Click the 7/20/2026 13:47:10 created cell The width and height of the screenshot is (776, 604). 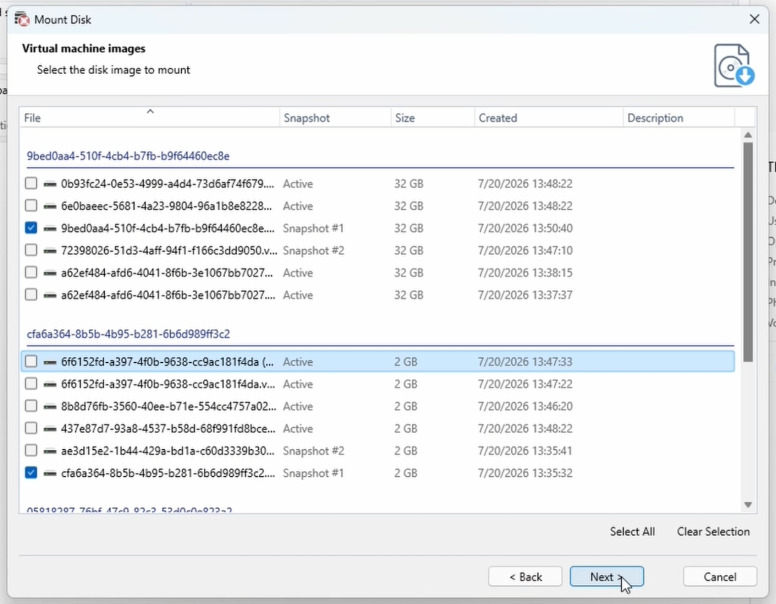[525, 251]
